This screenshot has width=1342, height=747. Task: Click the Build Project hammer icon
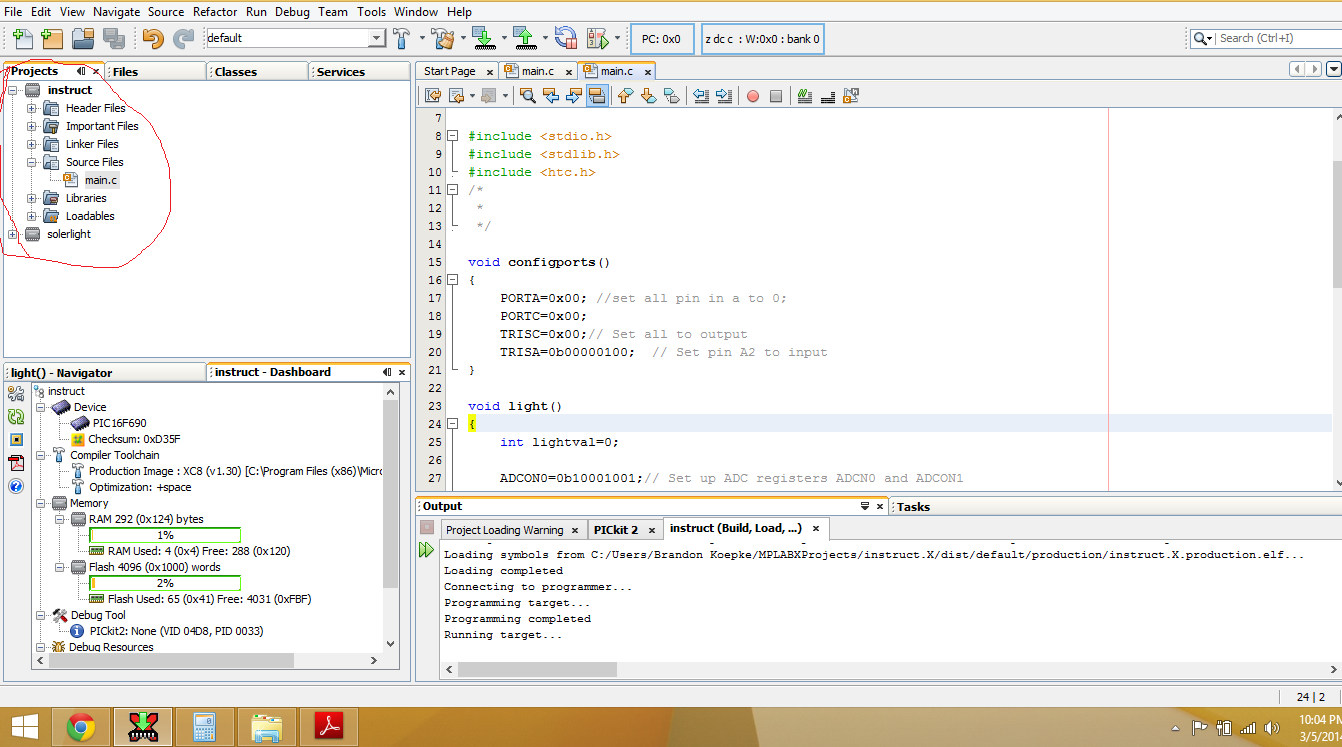[x=402, y=39]
